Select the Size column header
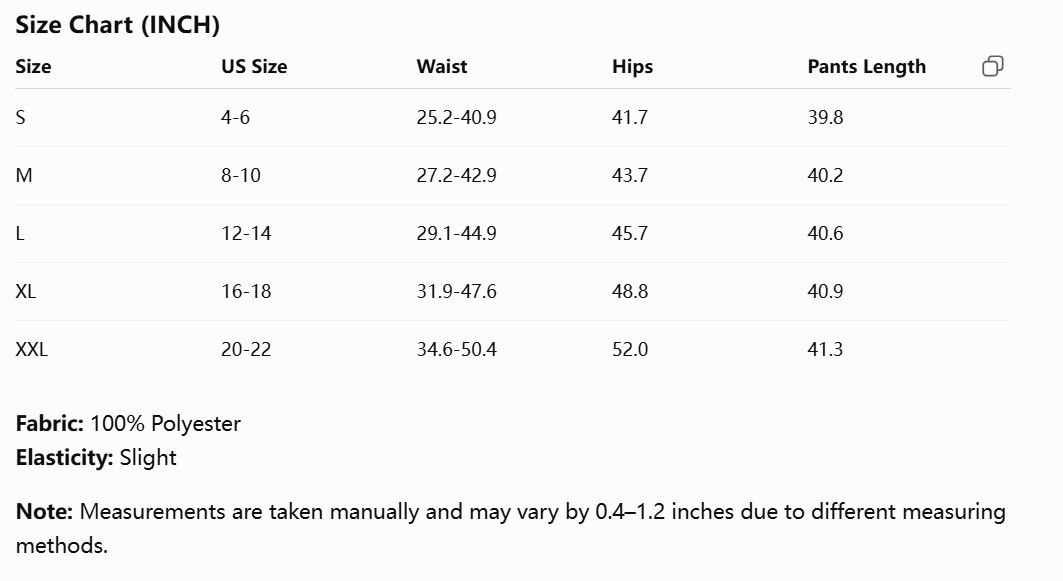This screenshot has width=1063, height=581. (33, 66)
